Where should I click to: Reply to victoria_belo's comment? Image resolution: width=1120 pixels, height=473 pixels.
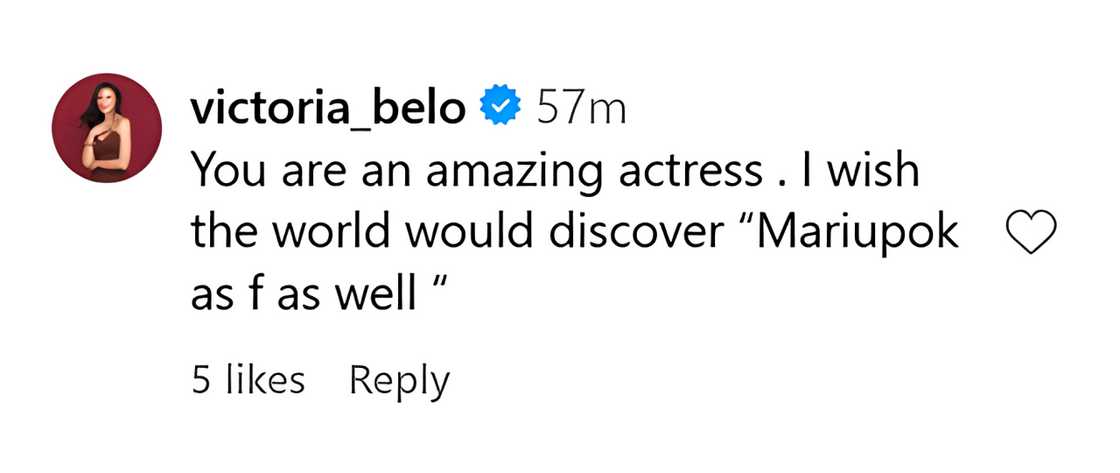point(398,380)
